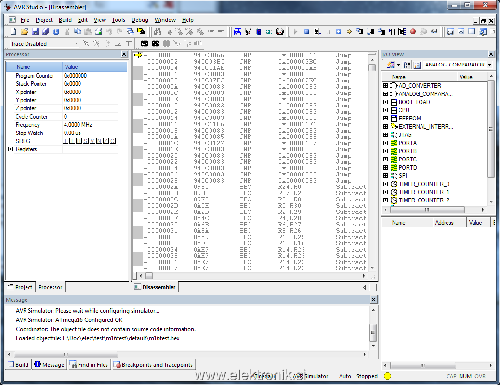Expand the EEPROM tree node
Screen dimensions: 500x385
click(x=385, y=118)
